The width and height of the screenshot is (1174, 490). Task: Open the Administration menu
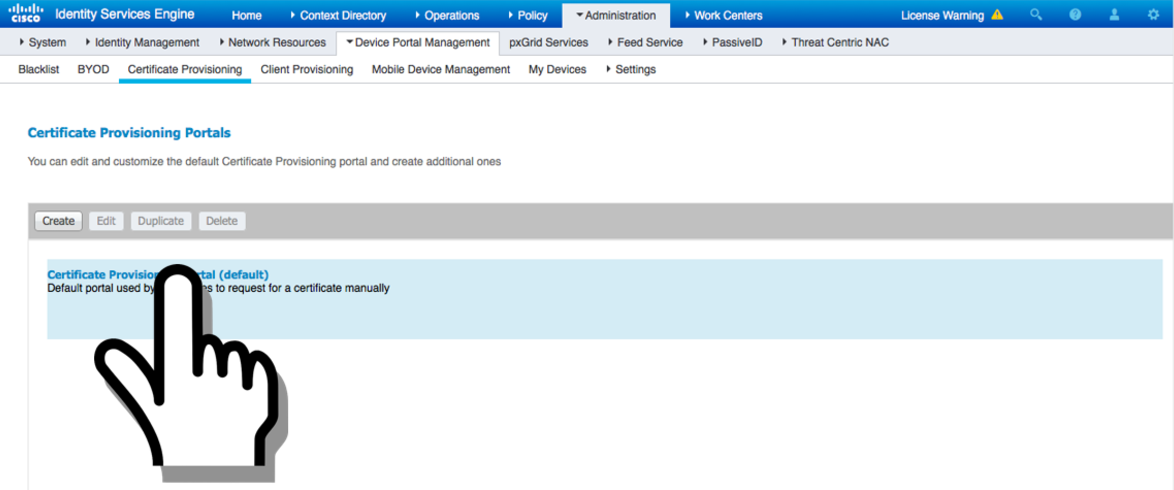click(615, 15)
